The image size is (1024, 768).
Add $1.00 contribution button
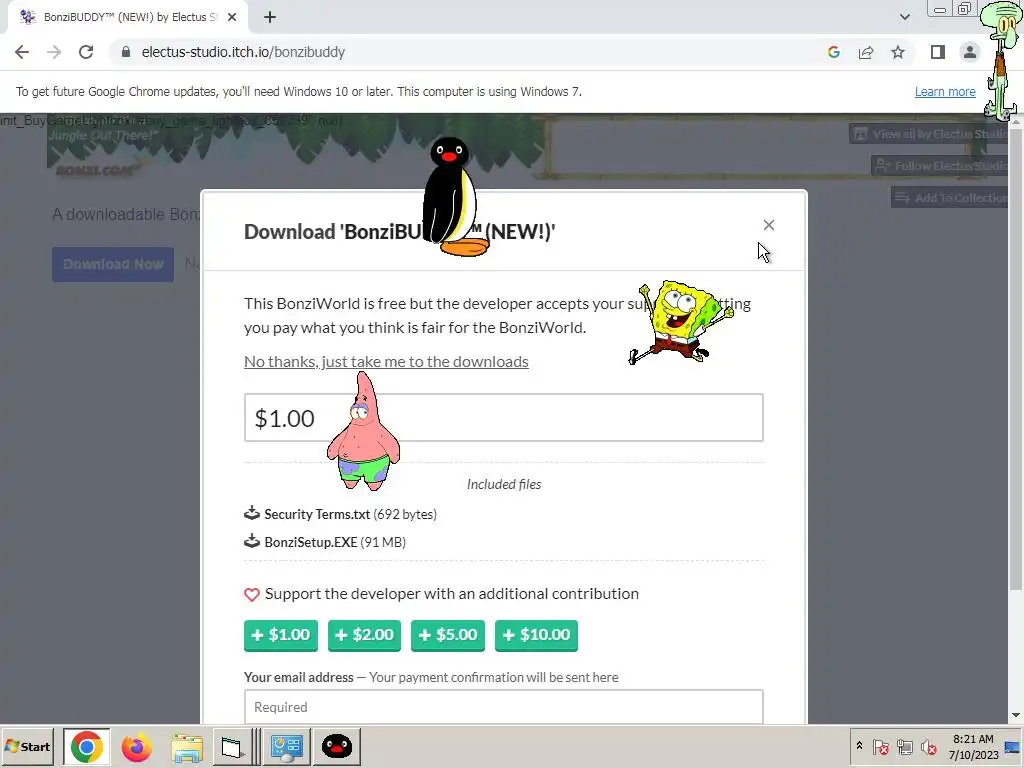(x=281, y=635)
